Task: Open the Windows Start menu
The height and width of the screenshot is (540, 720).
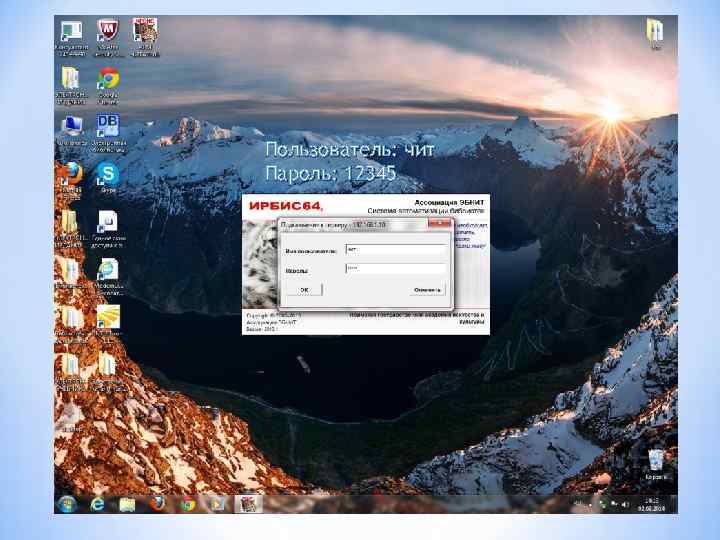Action: (67, 504)
